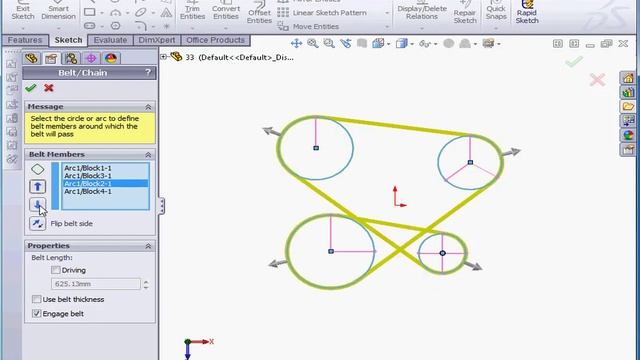Open File Explorer task pane

pos(629,107)
